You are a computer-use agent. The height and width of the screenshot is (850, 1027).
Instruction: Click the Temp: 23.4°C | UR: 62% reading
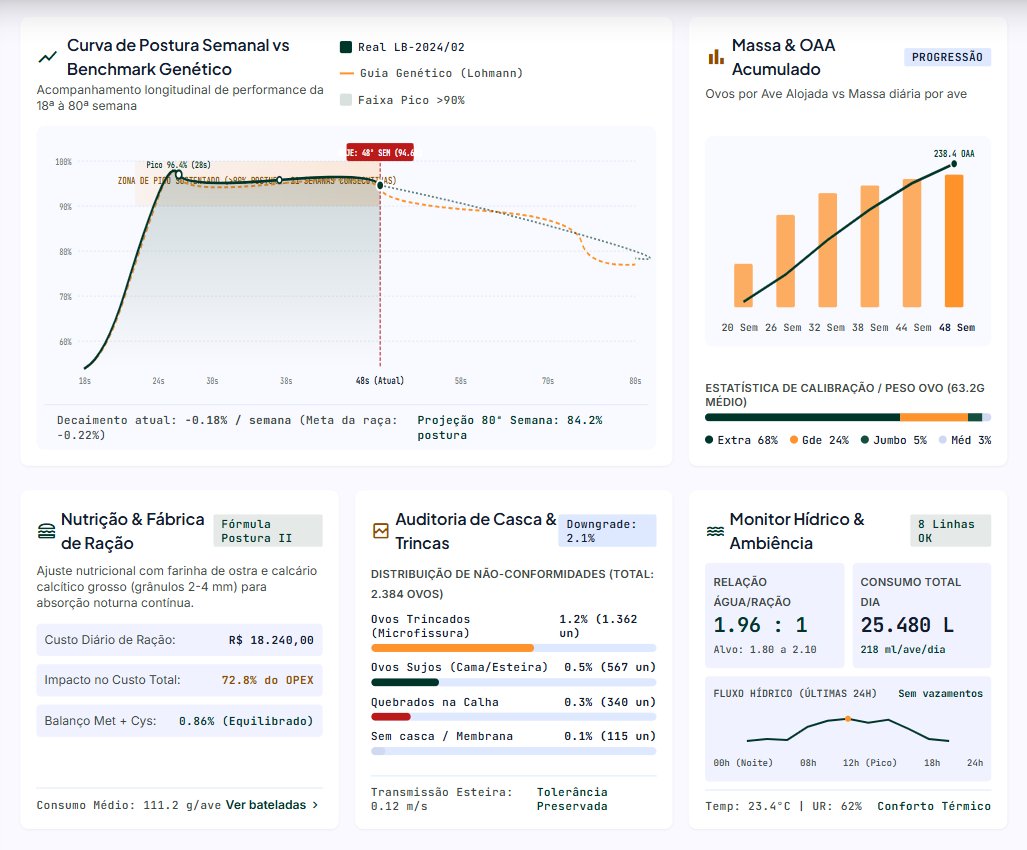pyautogui.click(x=783, y=806)
